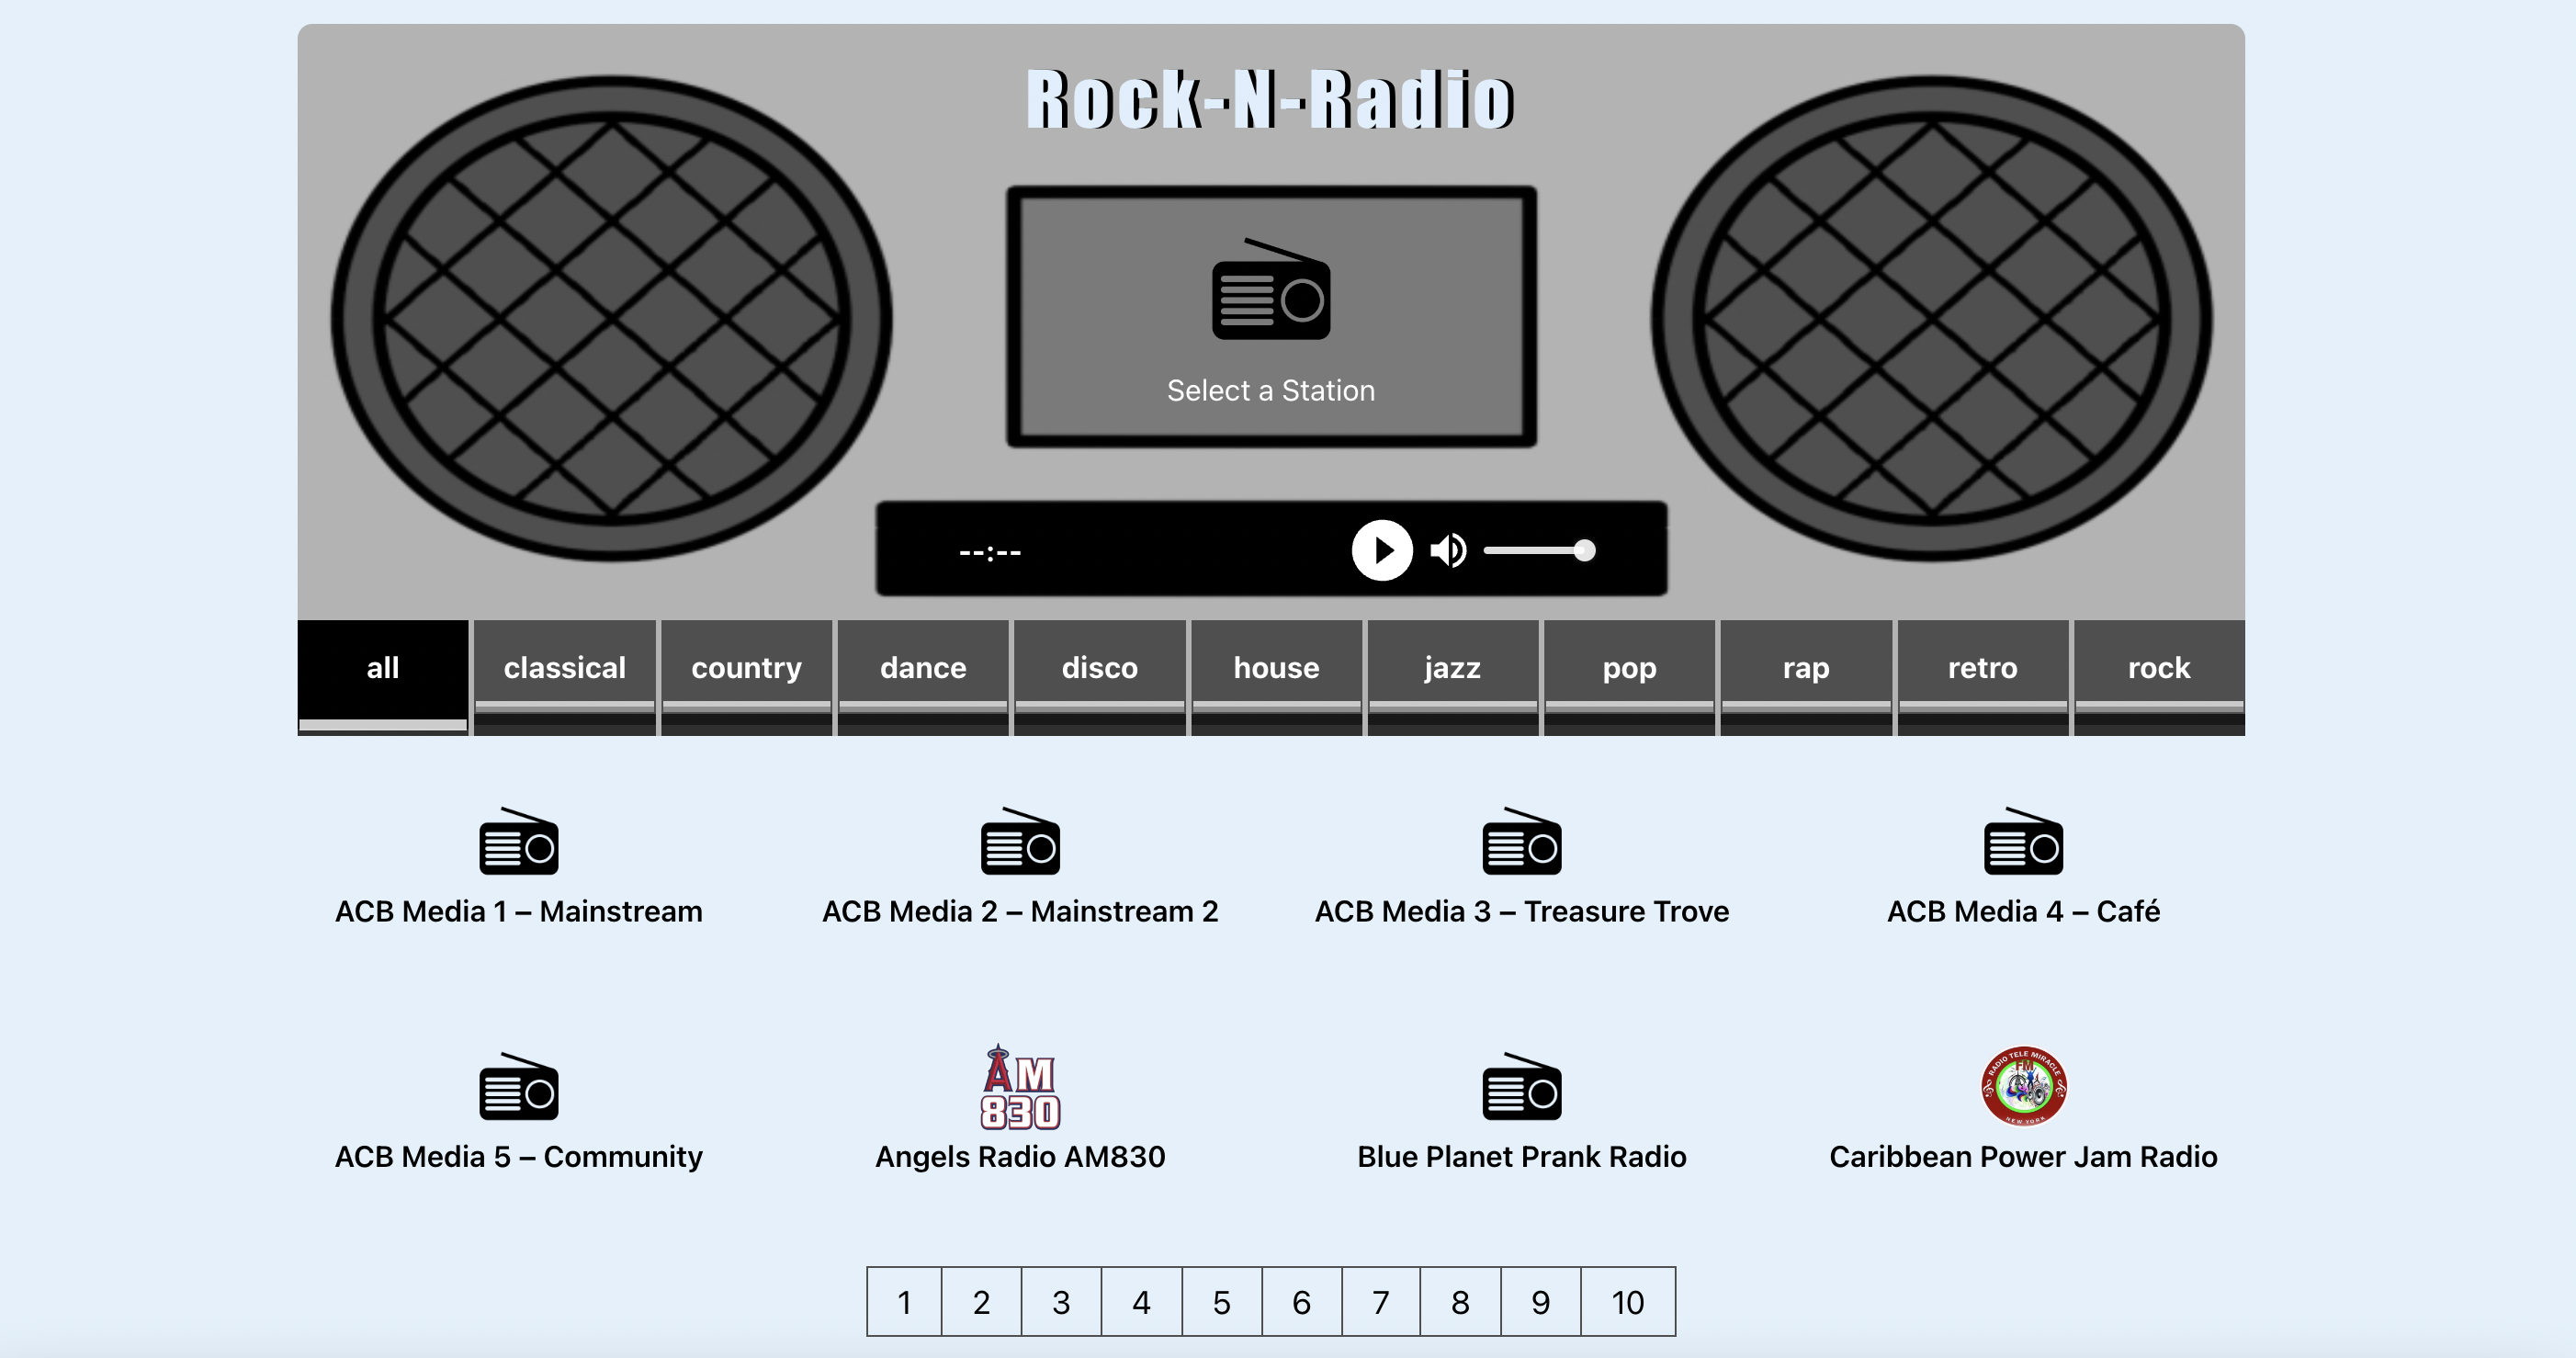Switch to the jazz genre tab
Screen dimensions: 2576x1358
[1452, 667]
